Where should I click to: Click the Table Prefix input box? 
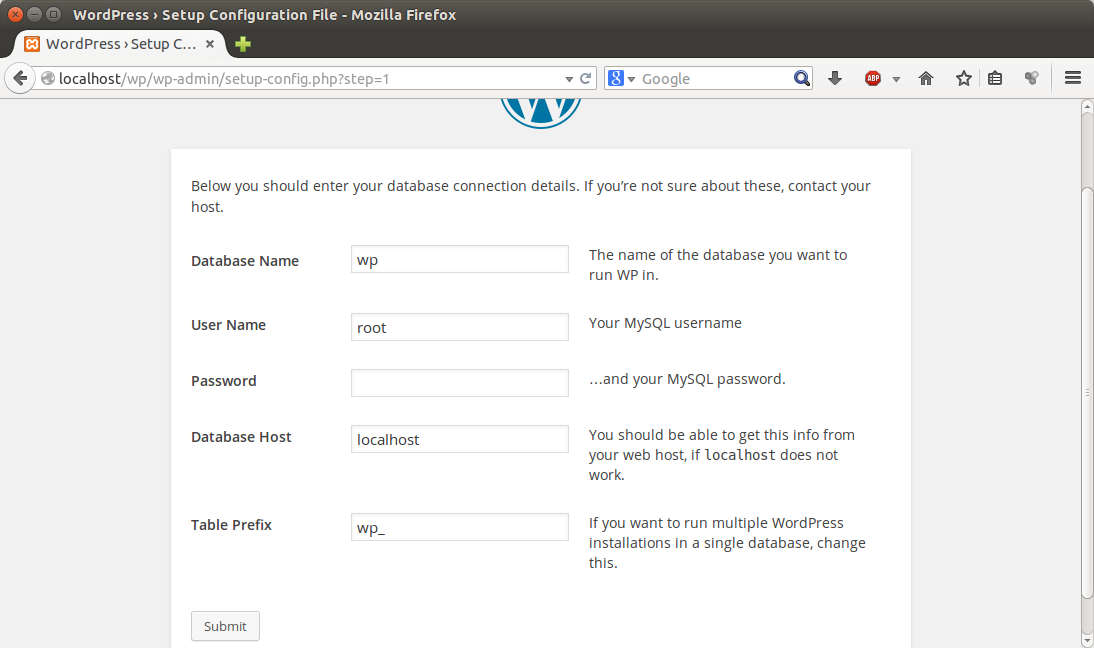pos(460,527)
